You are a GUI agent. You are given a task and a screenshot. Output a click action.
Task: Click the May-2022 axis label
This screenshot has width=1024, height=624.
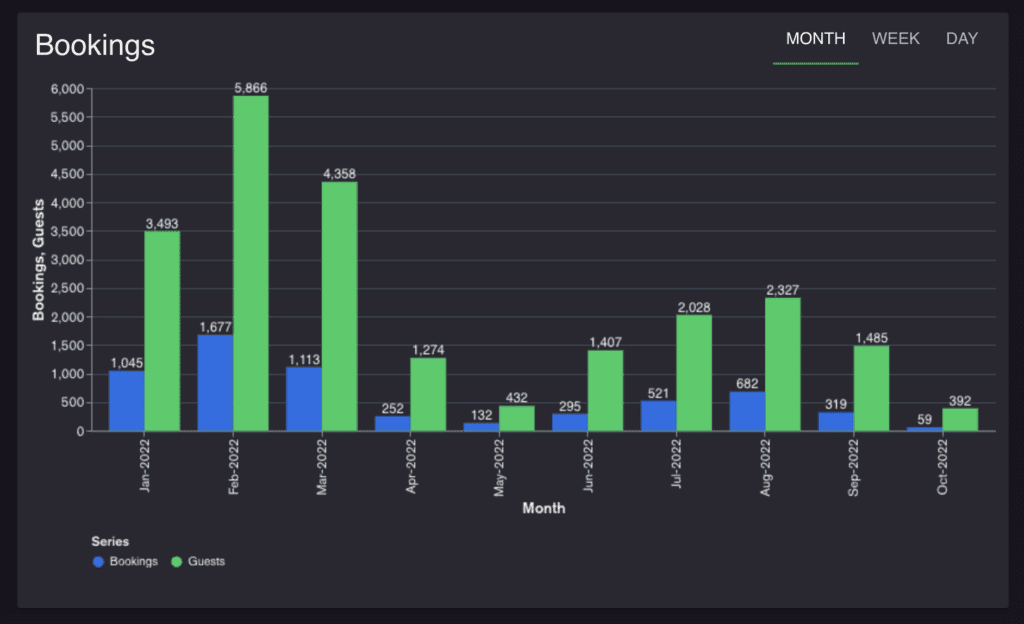[500, 467]
